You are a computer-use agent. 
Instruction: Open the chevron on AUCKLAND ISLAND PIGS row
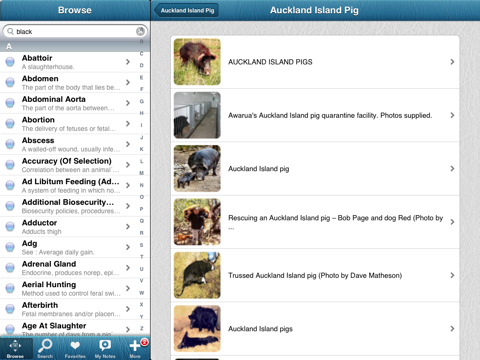(x=452, y=62)
